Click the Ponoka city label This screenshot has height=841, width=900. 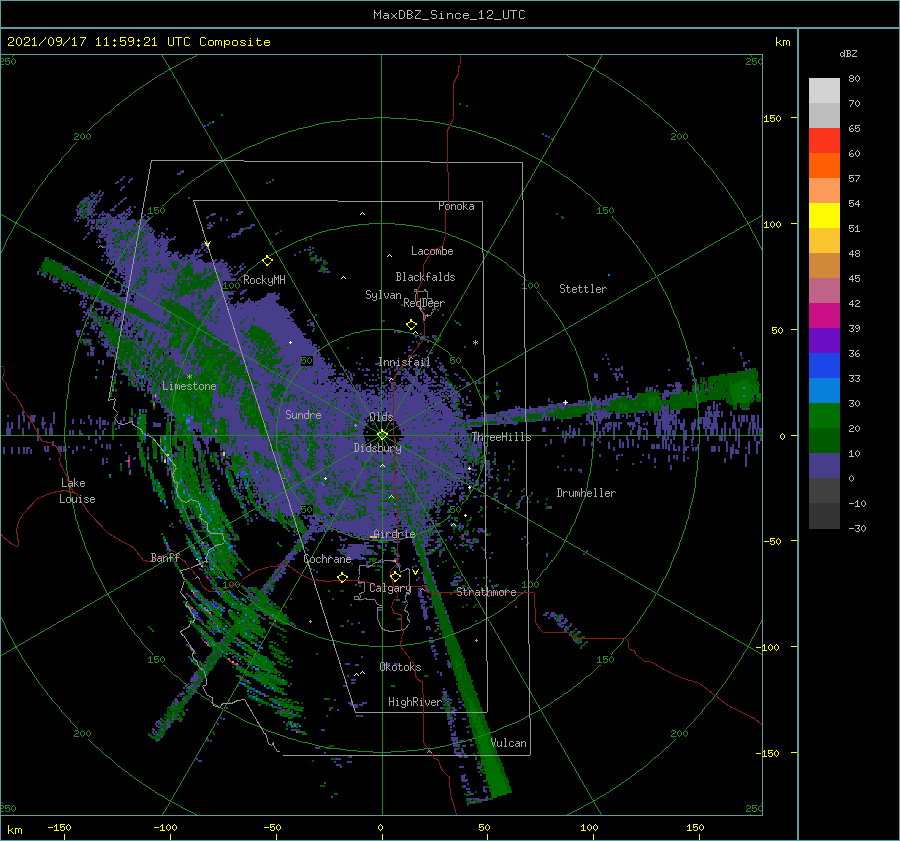click(456, 206)
